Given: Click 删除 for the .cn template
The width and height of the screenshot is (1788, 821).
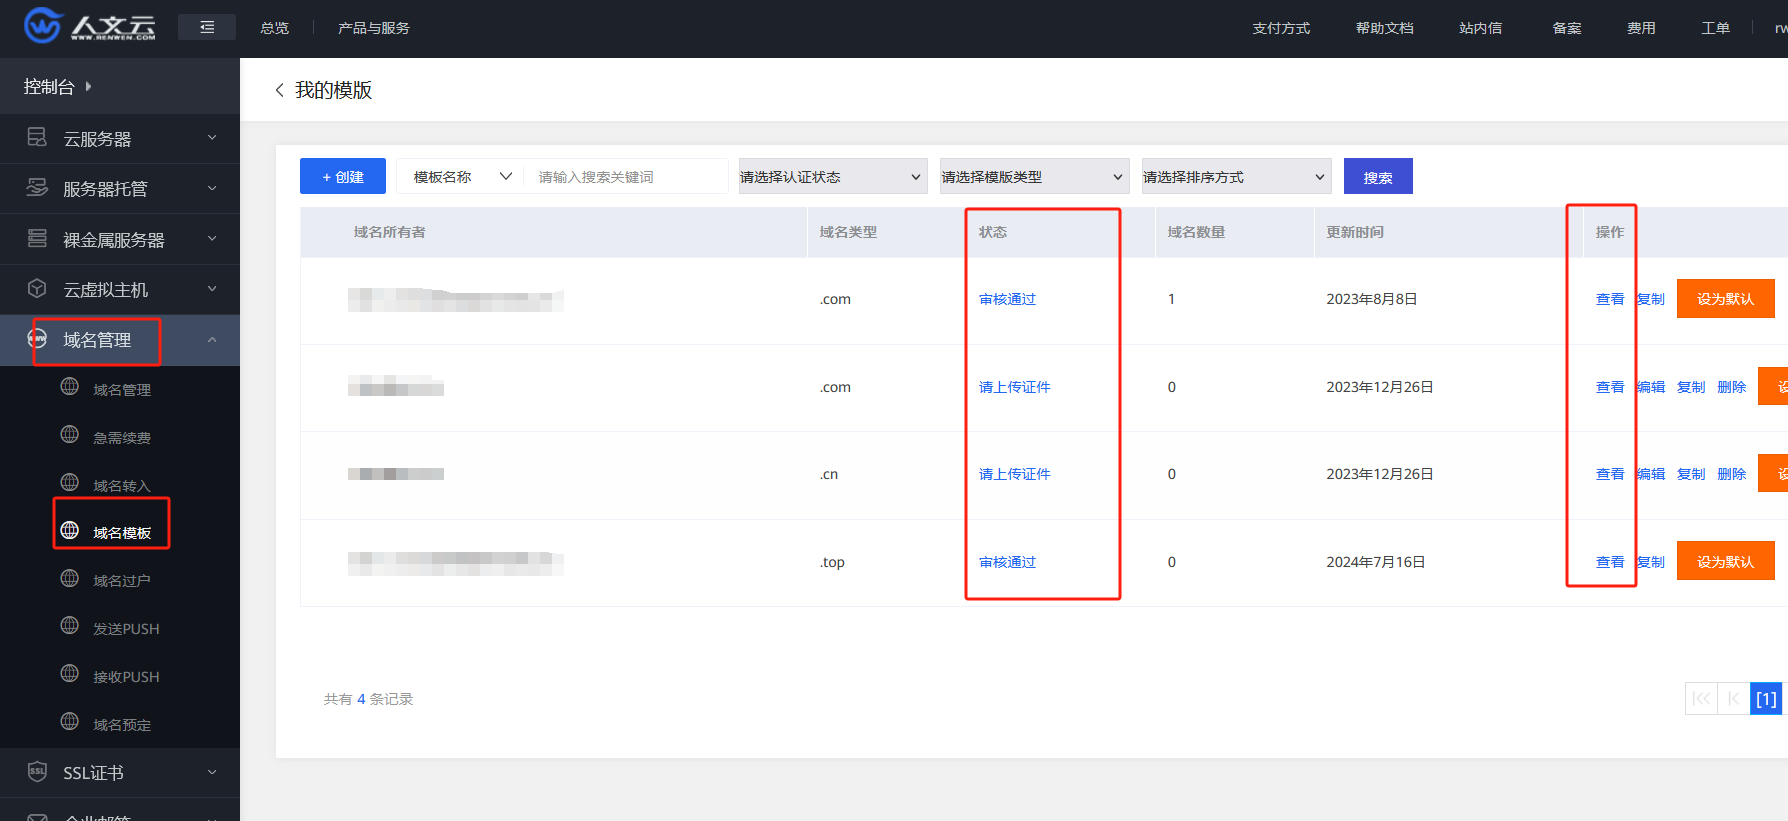Looking at the screenshot, I should [x=1732, y=474].
